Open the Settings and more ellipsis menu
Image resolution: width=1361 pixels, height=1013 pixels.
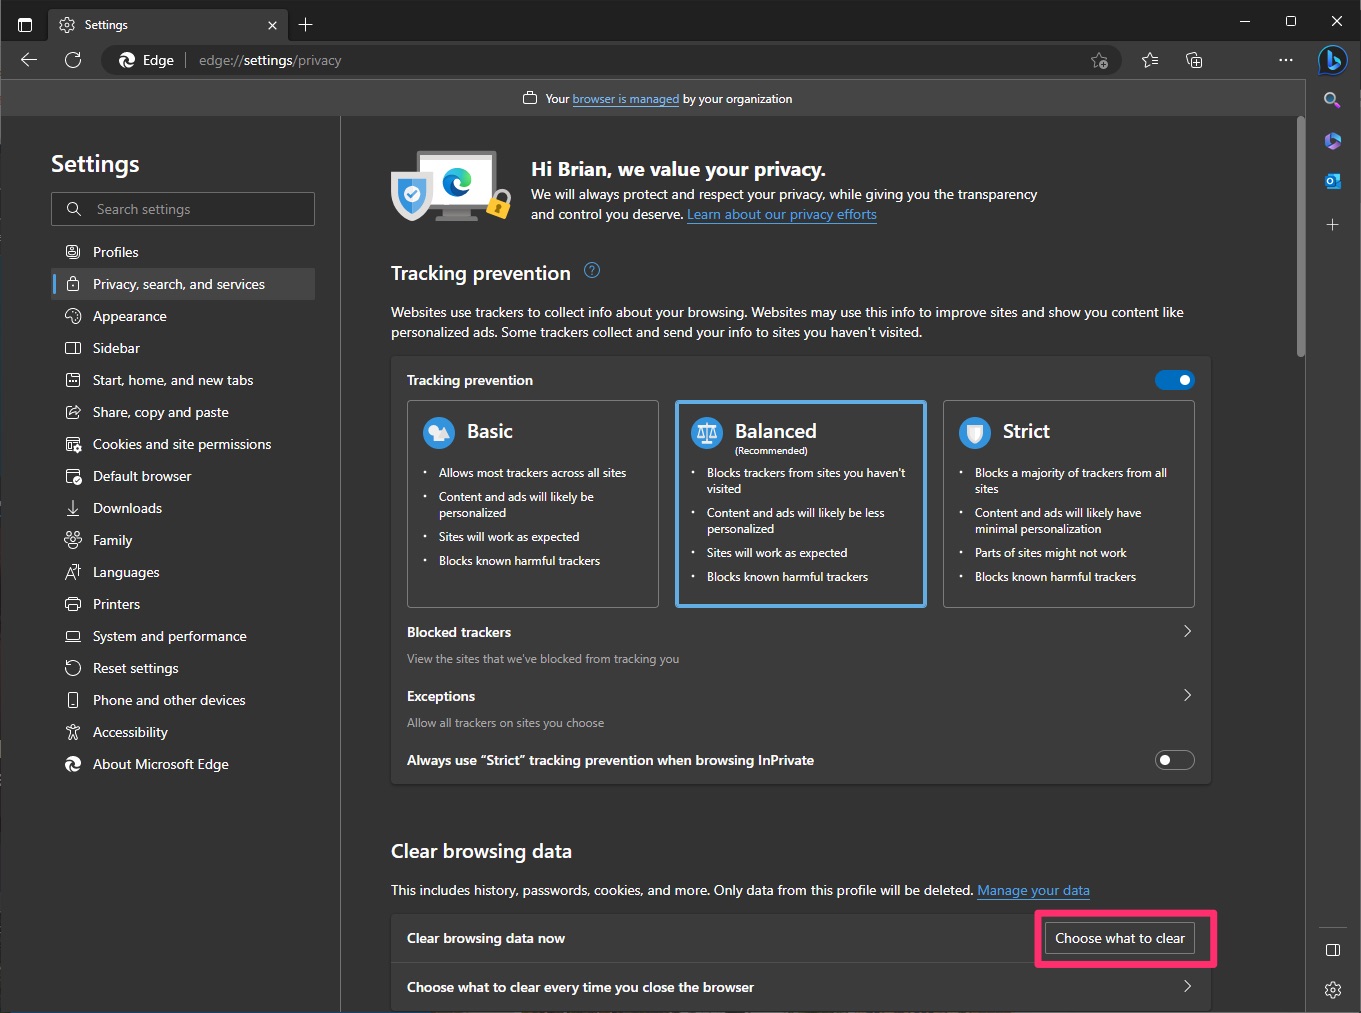point(1285,60)
